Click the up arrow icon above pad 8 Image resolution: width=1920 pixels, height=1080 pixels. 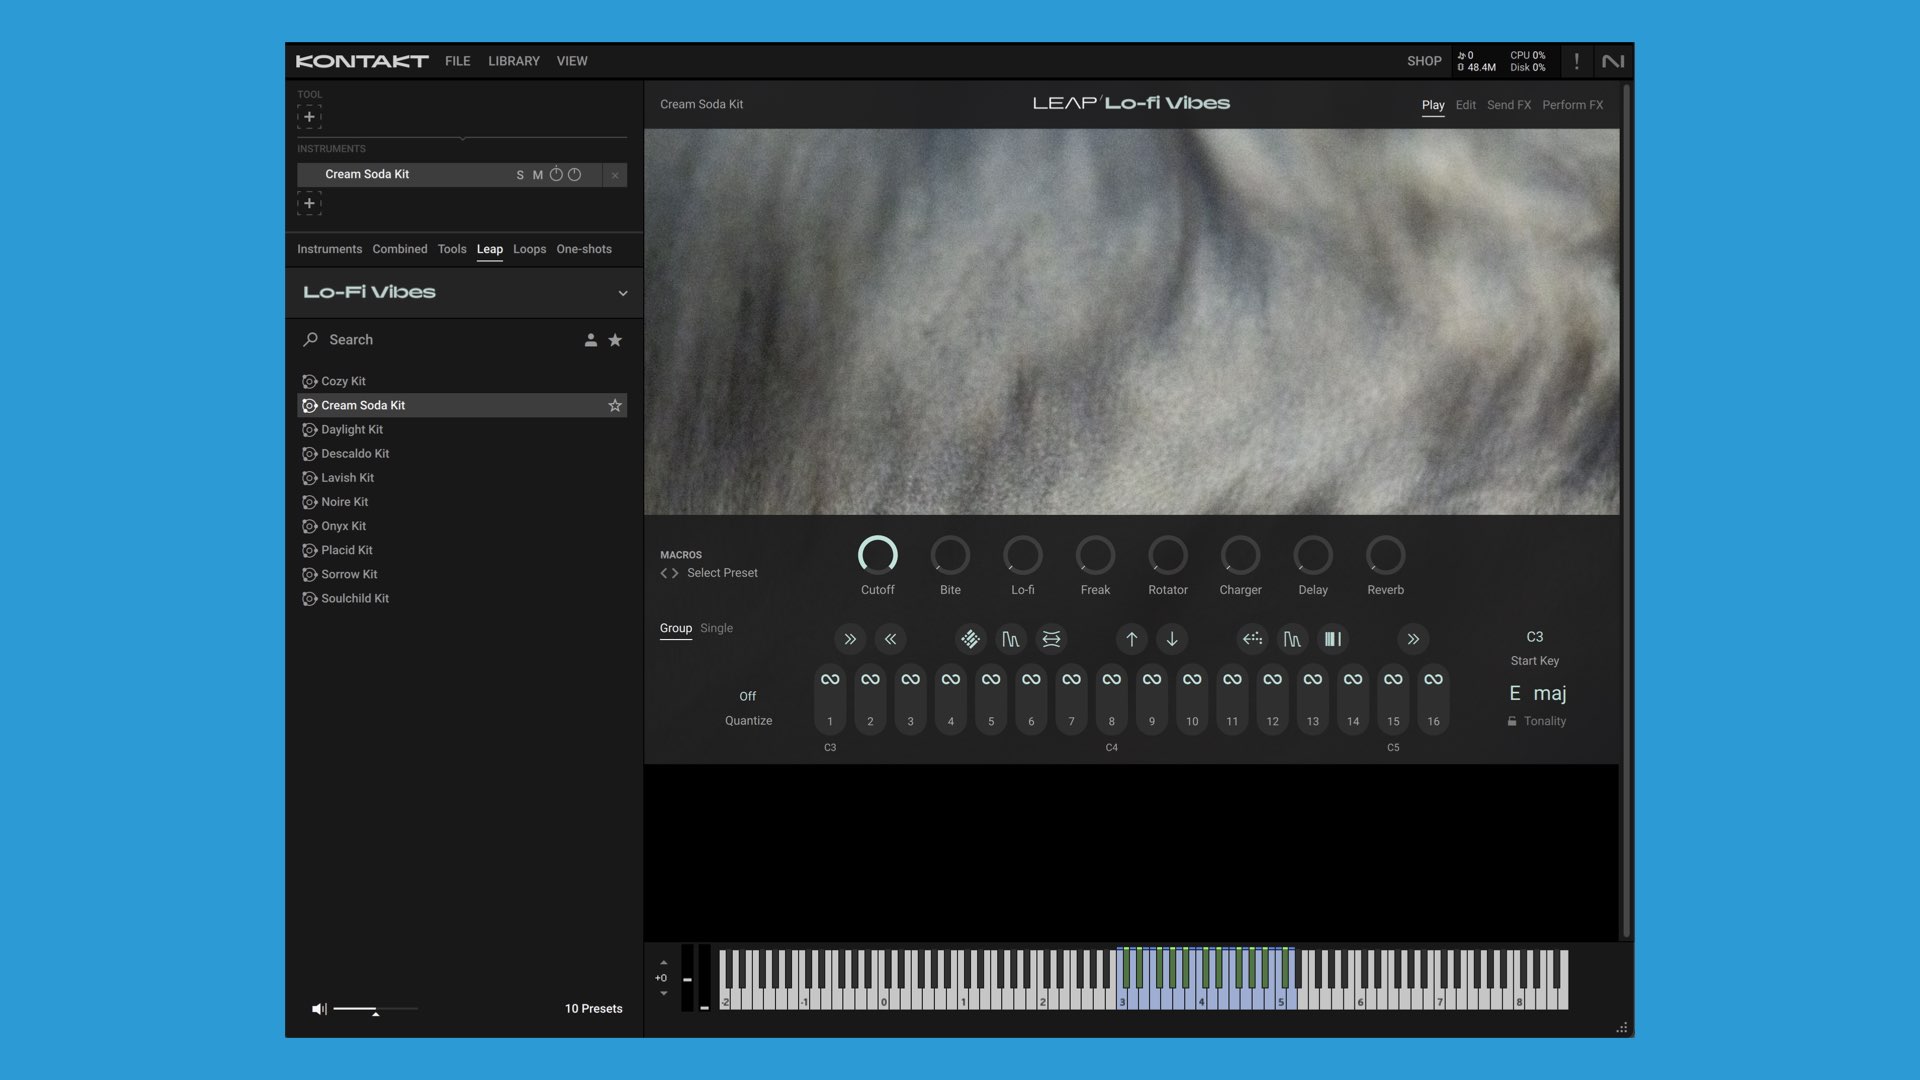click(x=1131, y=639)
